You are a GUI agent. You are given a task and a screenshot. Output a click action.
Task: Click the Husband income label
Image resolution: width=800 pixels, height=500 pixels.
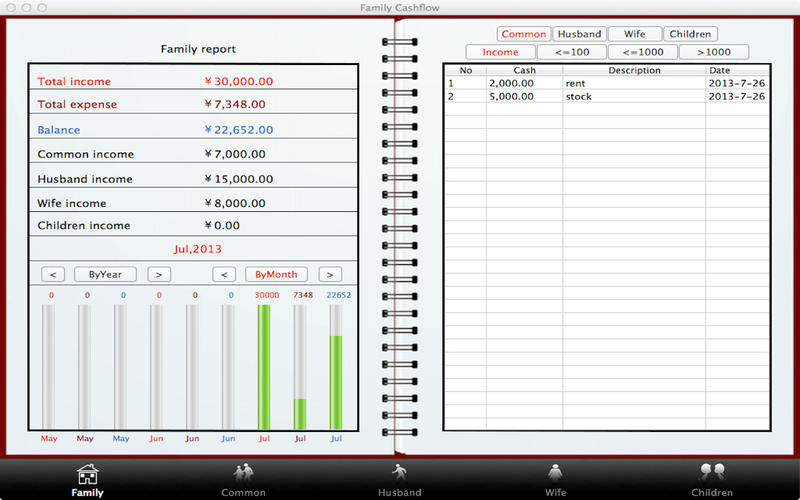[85, 179]
